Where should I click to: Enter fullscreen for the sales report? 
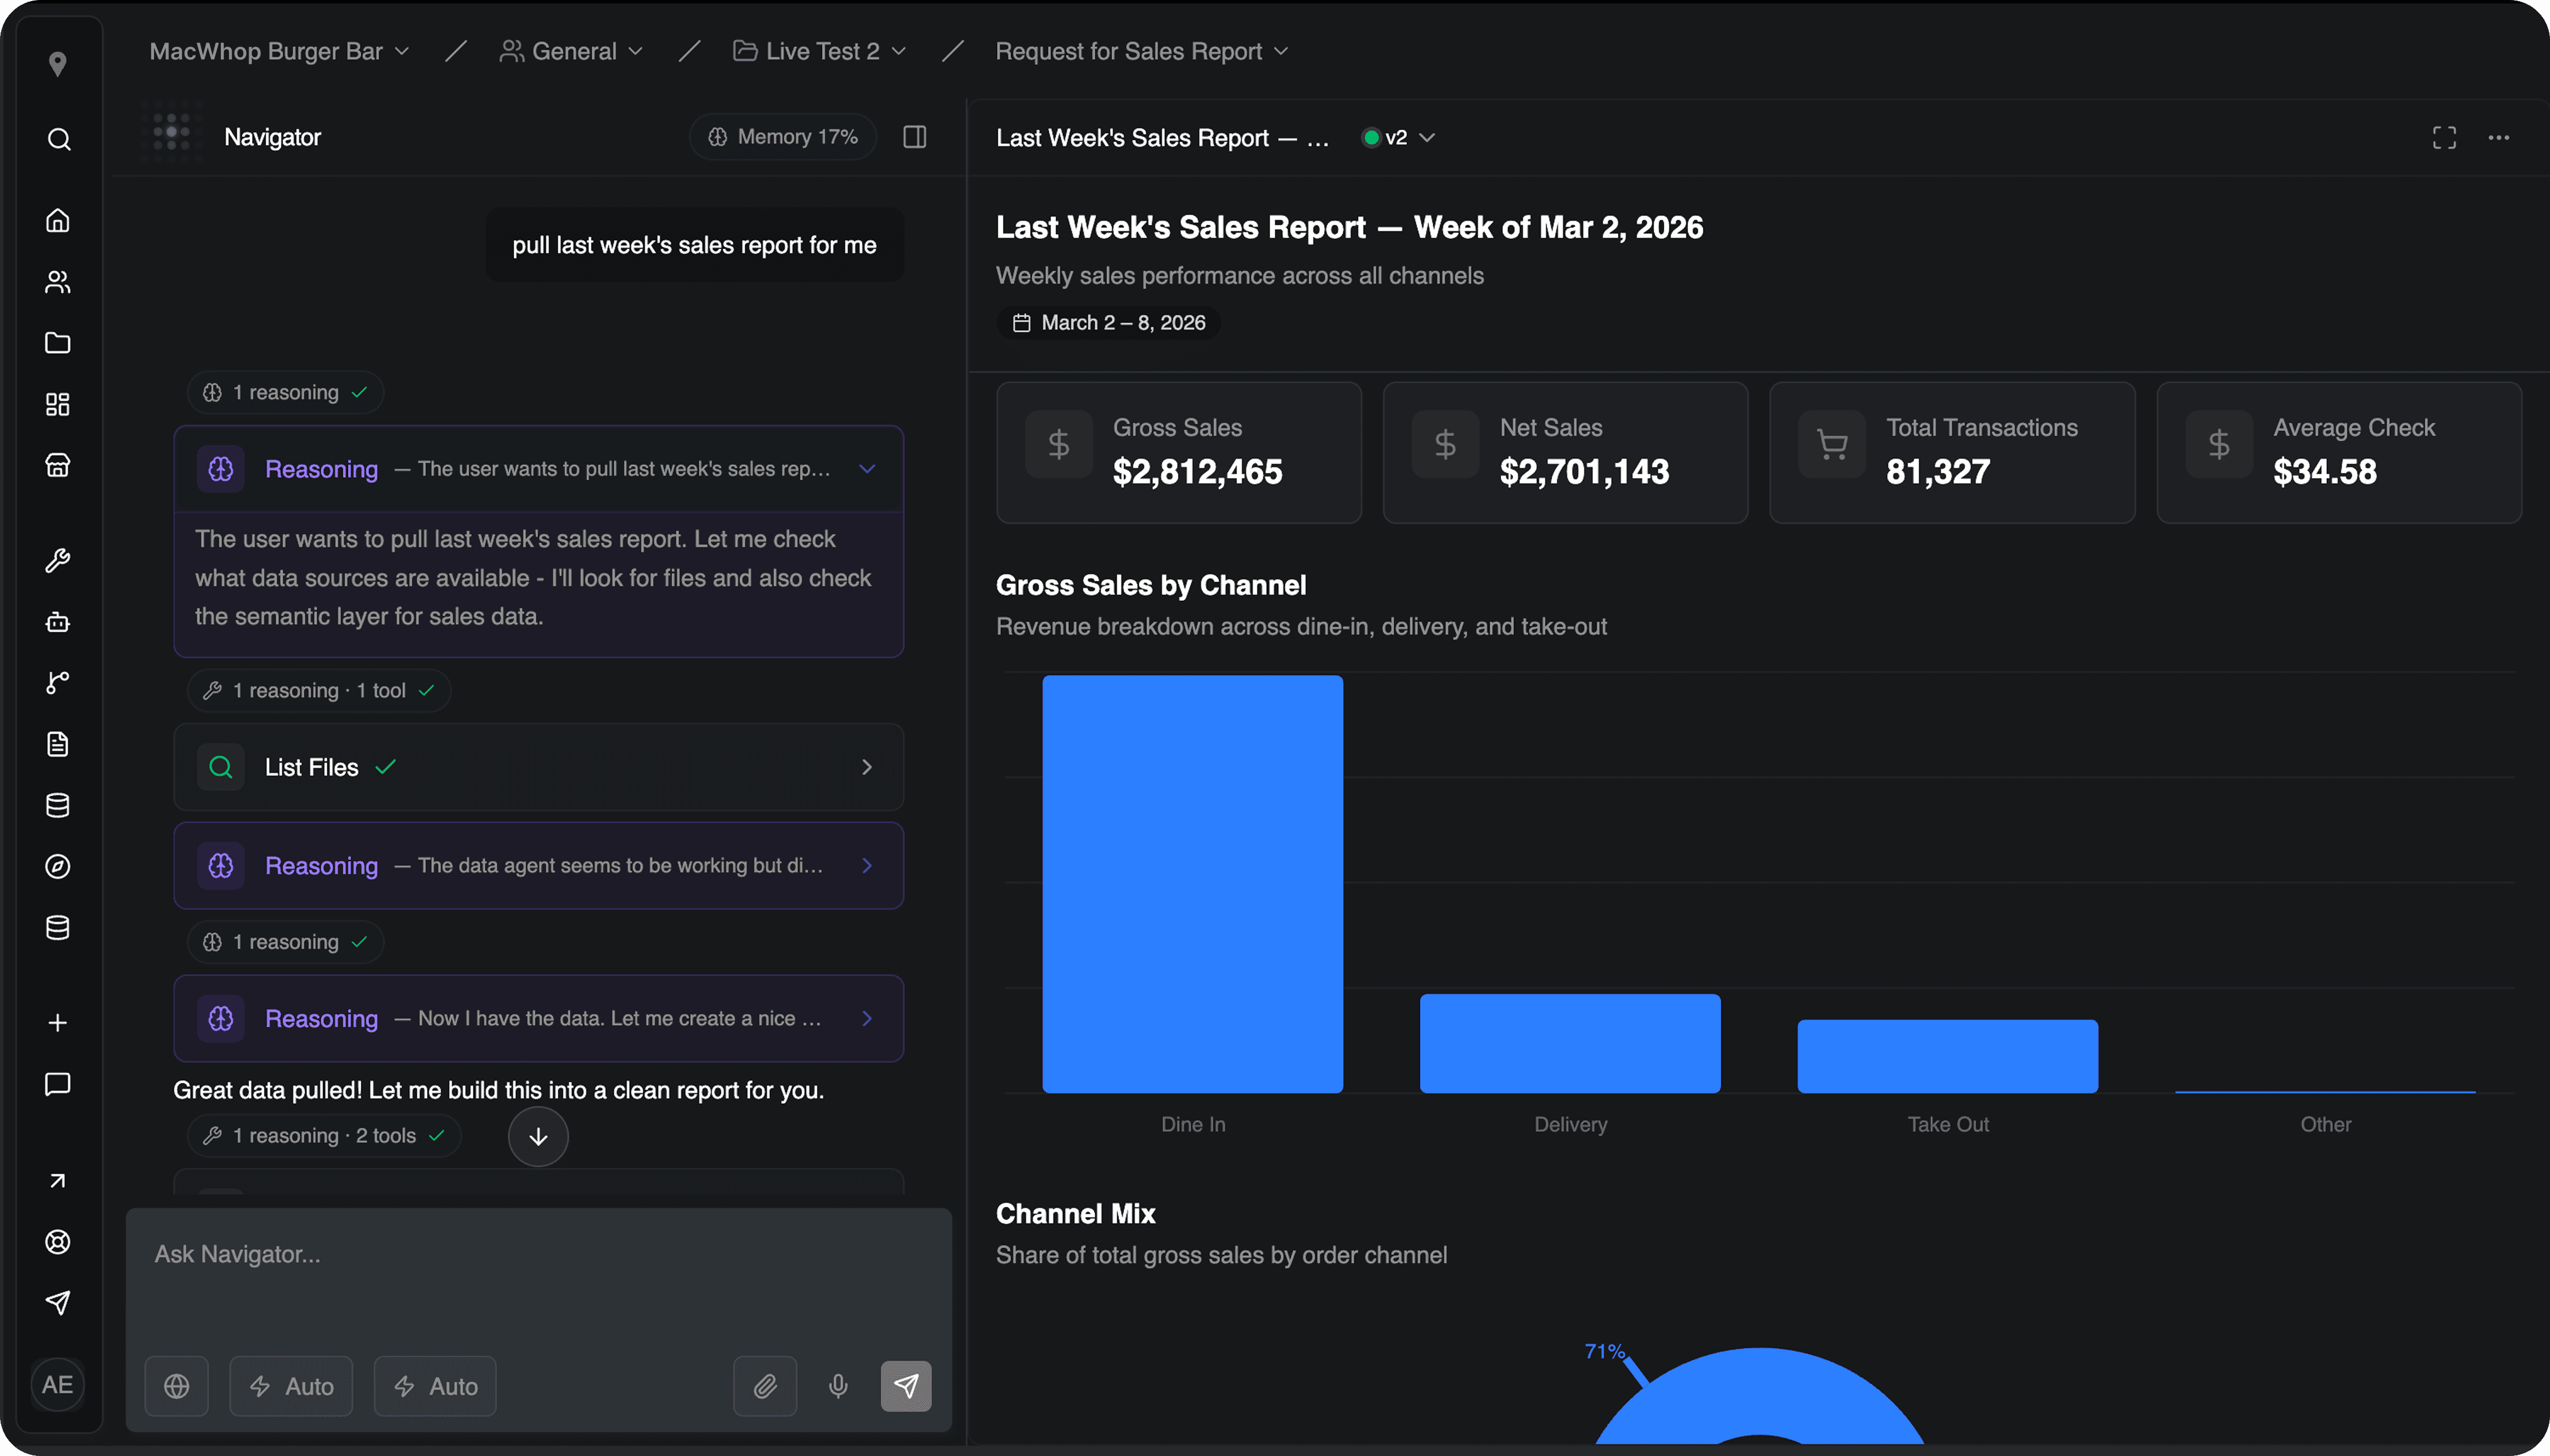pos(2443,138)
